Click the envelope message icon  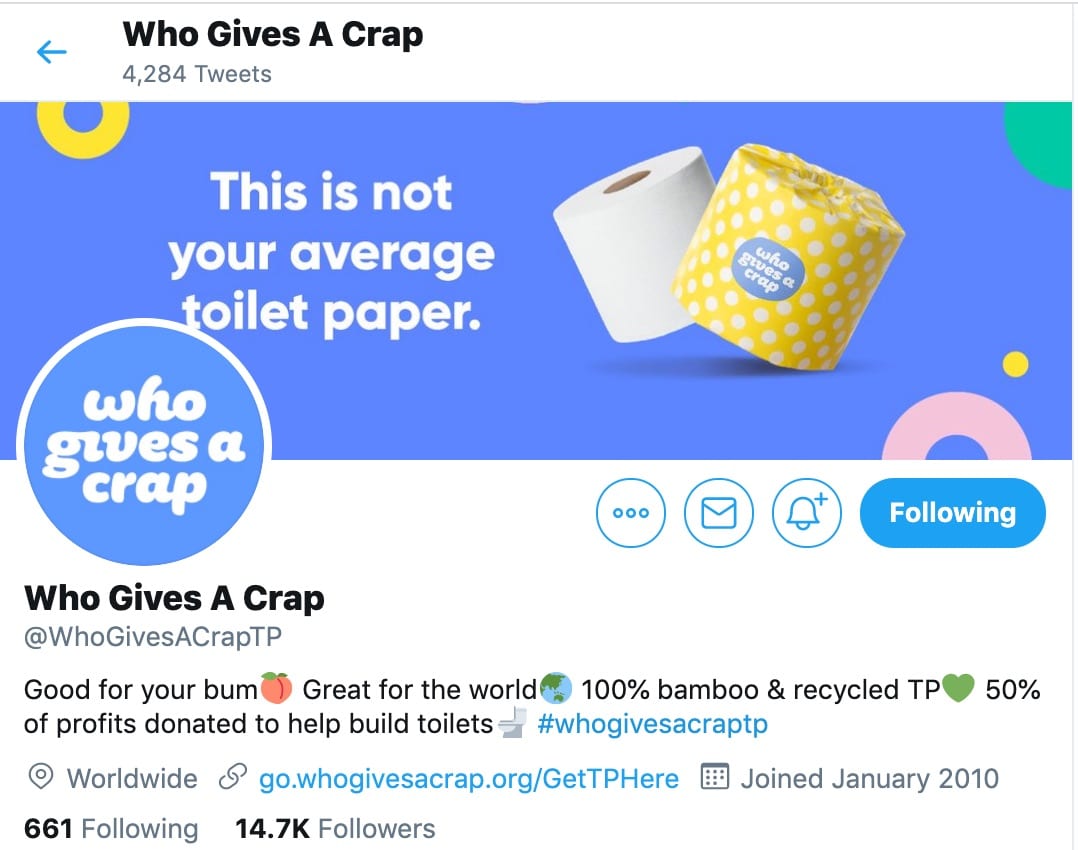point(718,513)
